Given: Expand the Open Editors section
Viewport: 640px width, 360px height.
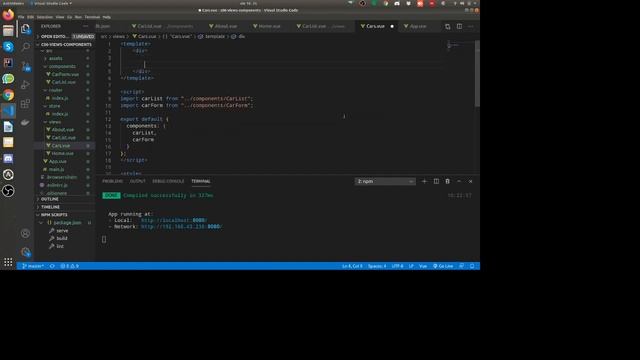Looking at the screenshot, I should pos(55,36).
